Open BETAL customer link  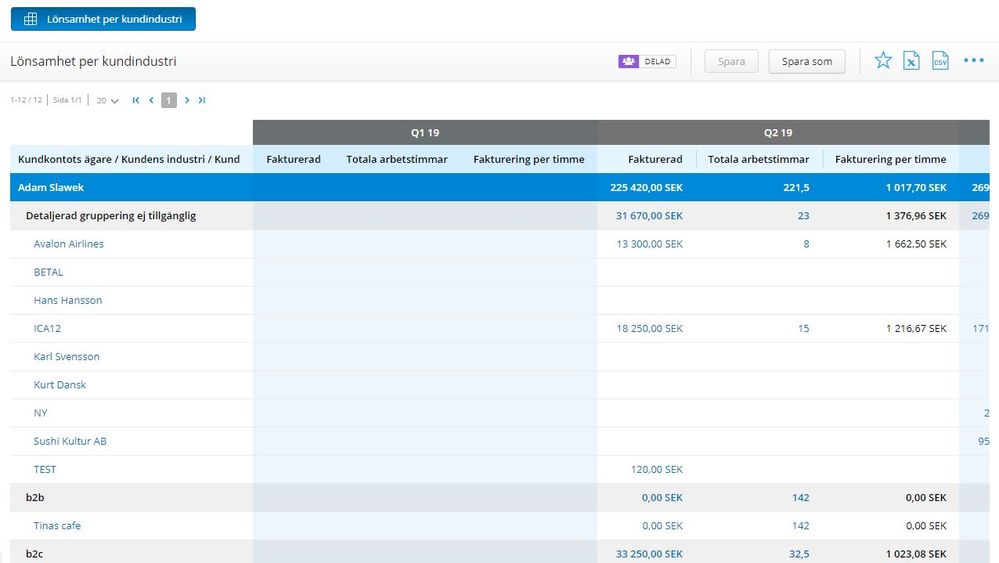point(48,272)
